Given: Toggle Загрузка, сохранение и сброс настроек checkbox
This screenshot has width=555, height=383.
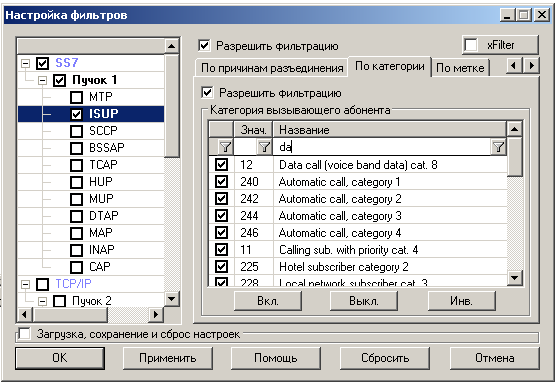Looking at the screenshot, I should (24, 334).
